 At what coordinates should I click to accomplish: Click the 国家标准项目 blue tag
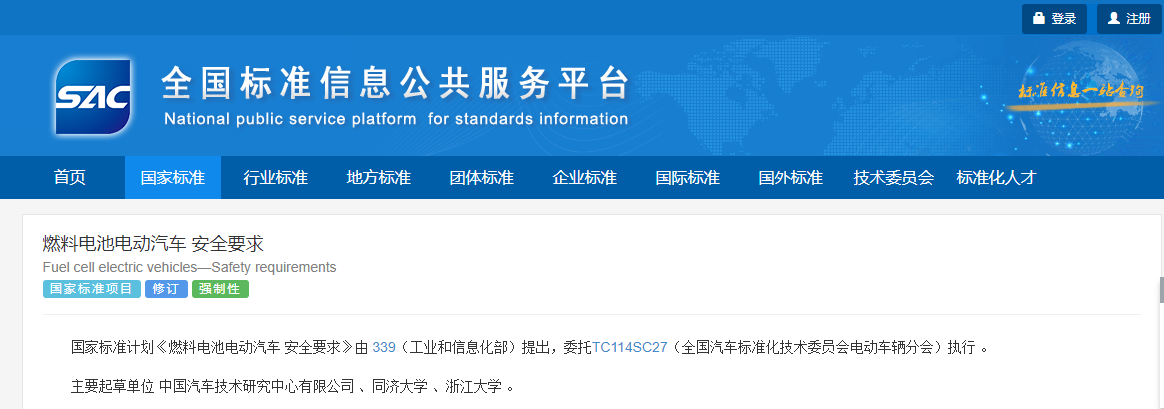pyautogui.click(x=91, y=289)
